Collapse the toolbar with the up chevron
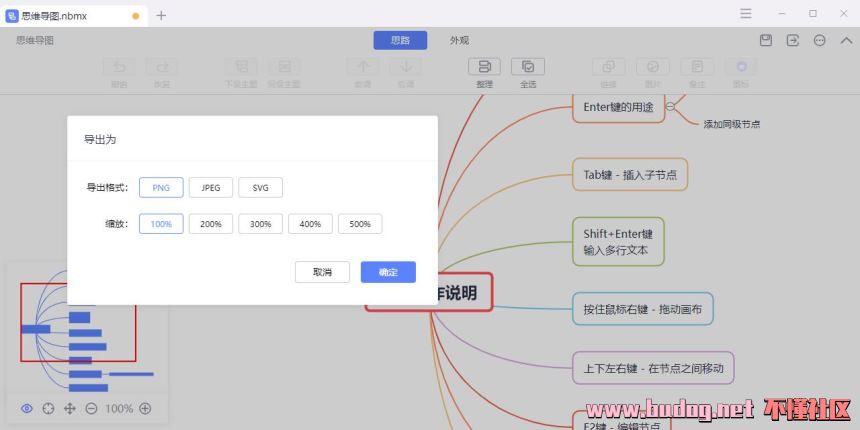860x430 pixels. point(846,41)
